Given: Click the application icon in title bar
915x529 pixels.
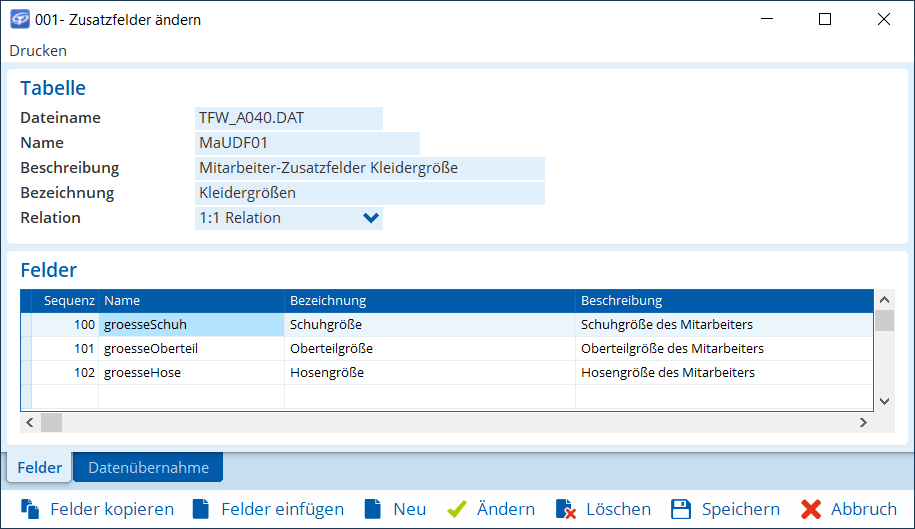Looking at the screenshot, I should tap(19, 19).
